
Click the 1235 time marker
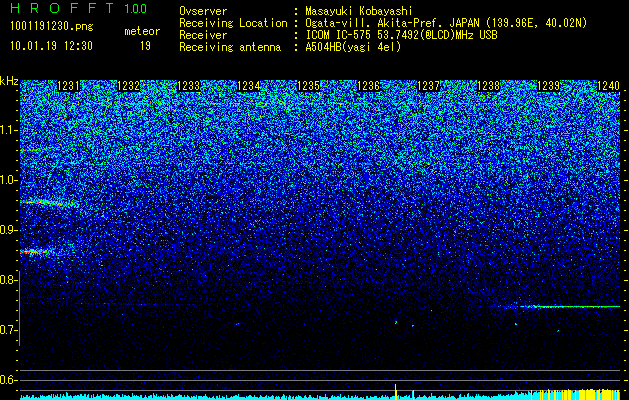coord(308,86)
